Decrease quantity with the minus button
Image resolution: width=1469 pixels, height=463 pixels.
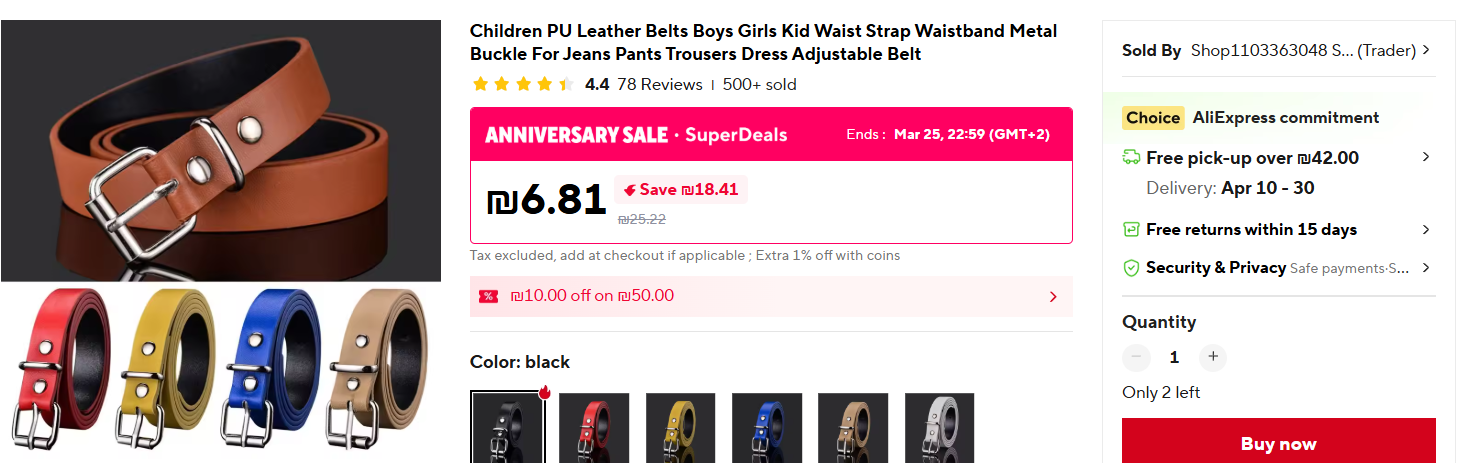click(x=1136, y=357)
